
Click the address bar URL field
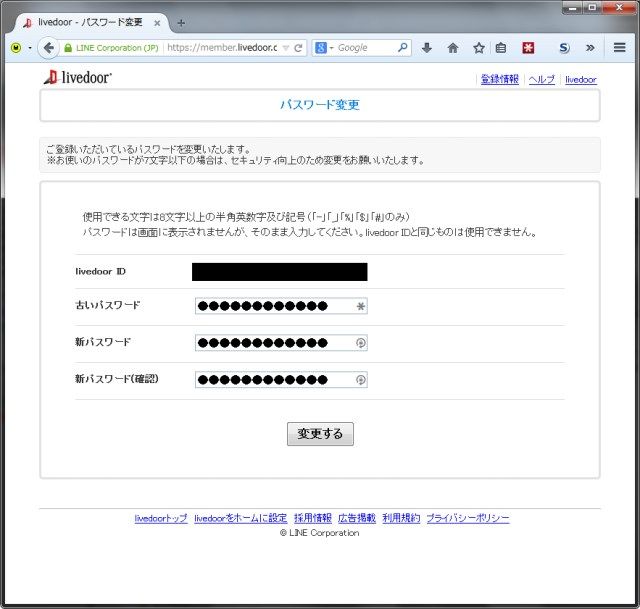click(222, 48)
